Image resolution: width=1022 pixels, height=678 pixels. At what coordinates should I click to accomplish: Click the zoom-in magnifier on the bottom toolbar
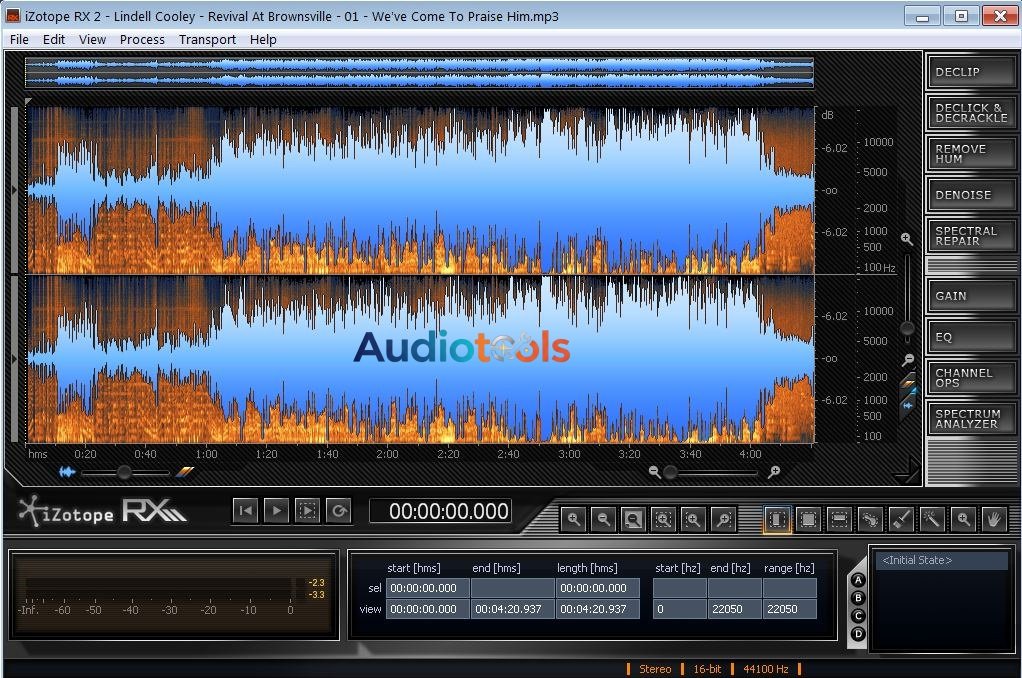pyautogui.click(x=574, y=519)
